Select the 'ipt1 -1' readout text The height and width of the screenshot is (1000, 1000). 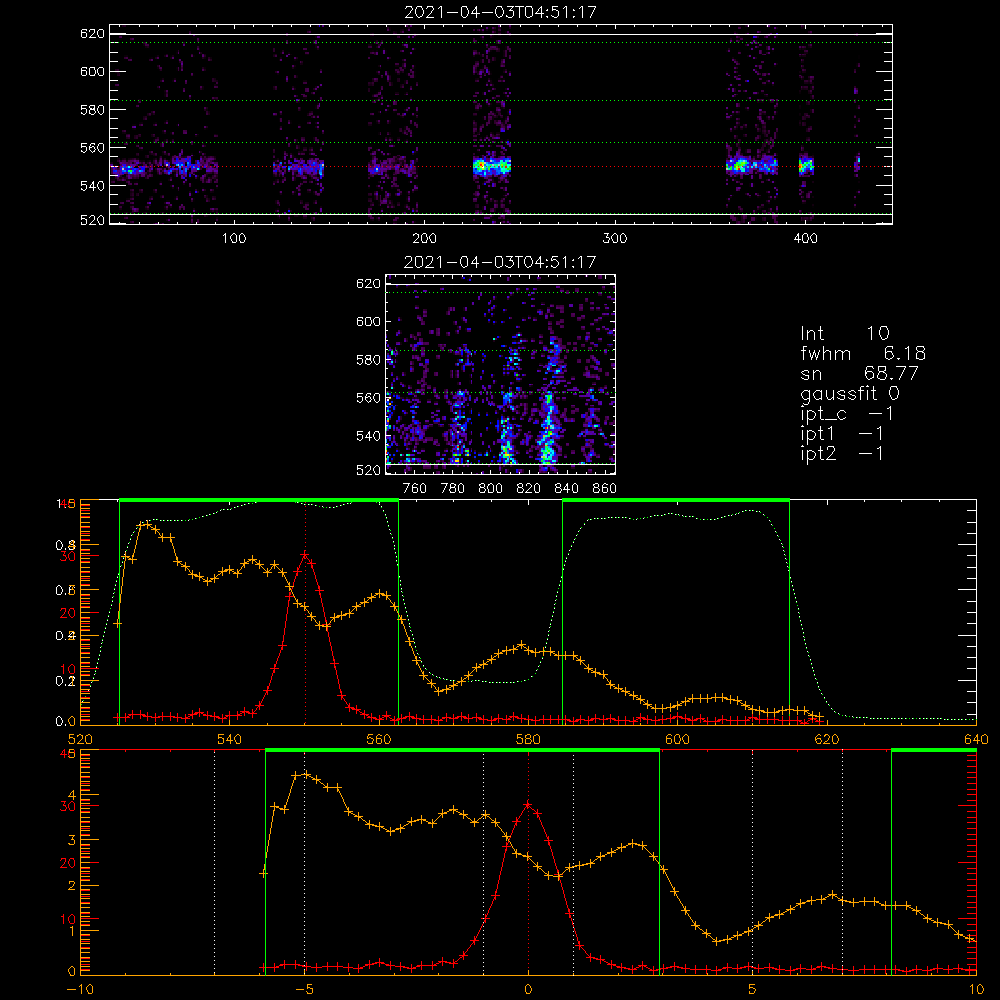pos(842,434)
